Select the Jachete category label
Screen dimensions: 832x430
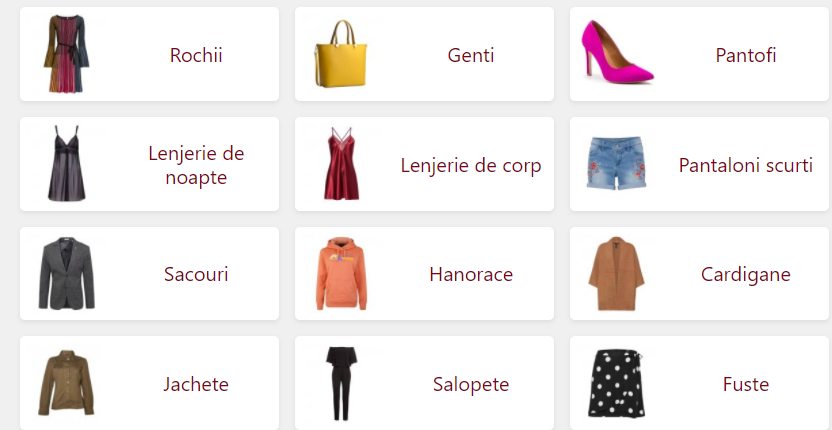(x=196, y=384)
